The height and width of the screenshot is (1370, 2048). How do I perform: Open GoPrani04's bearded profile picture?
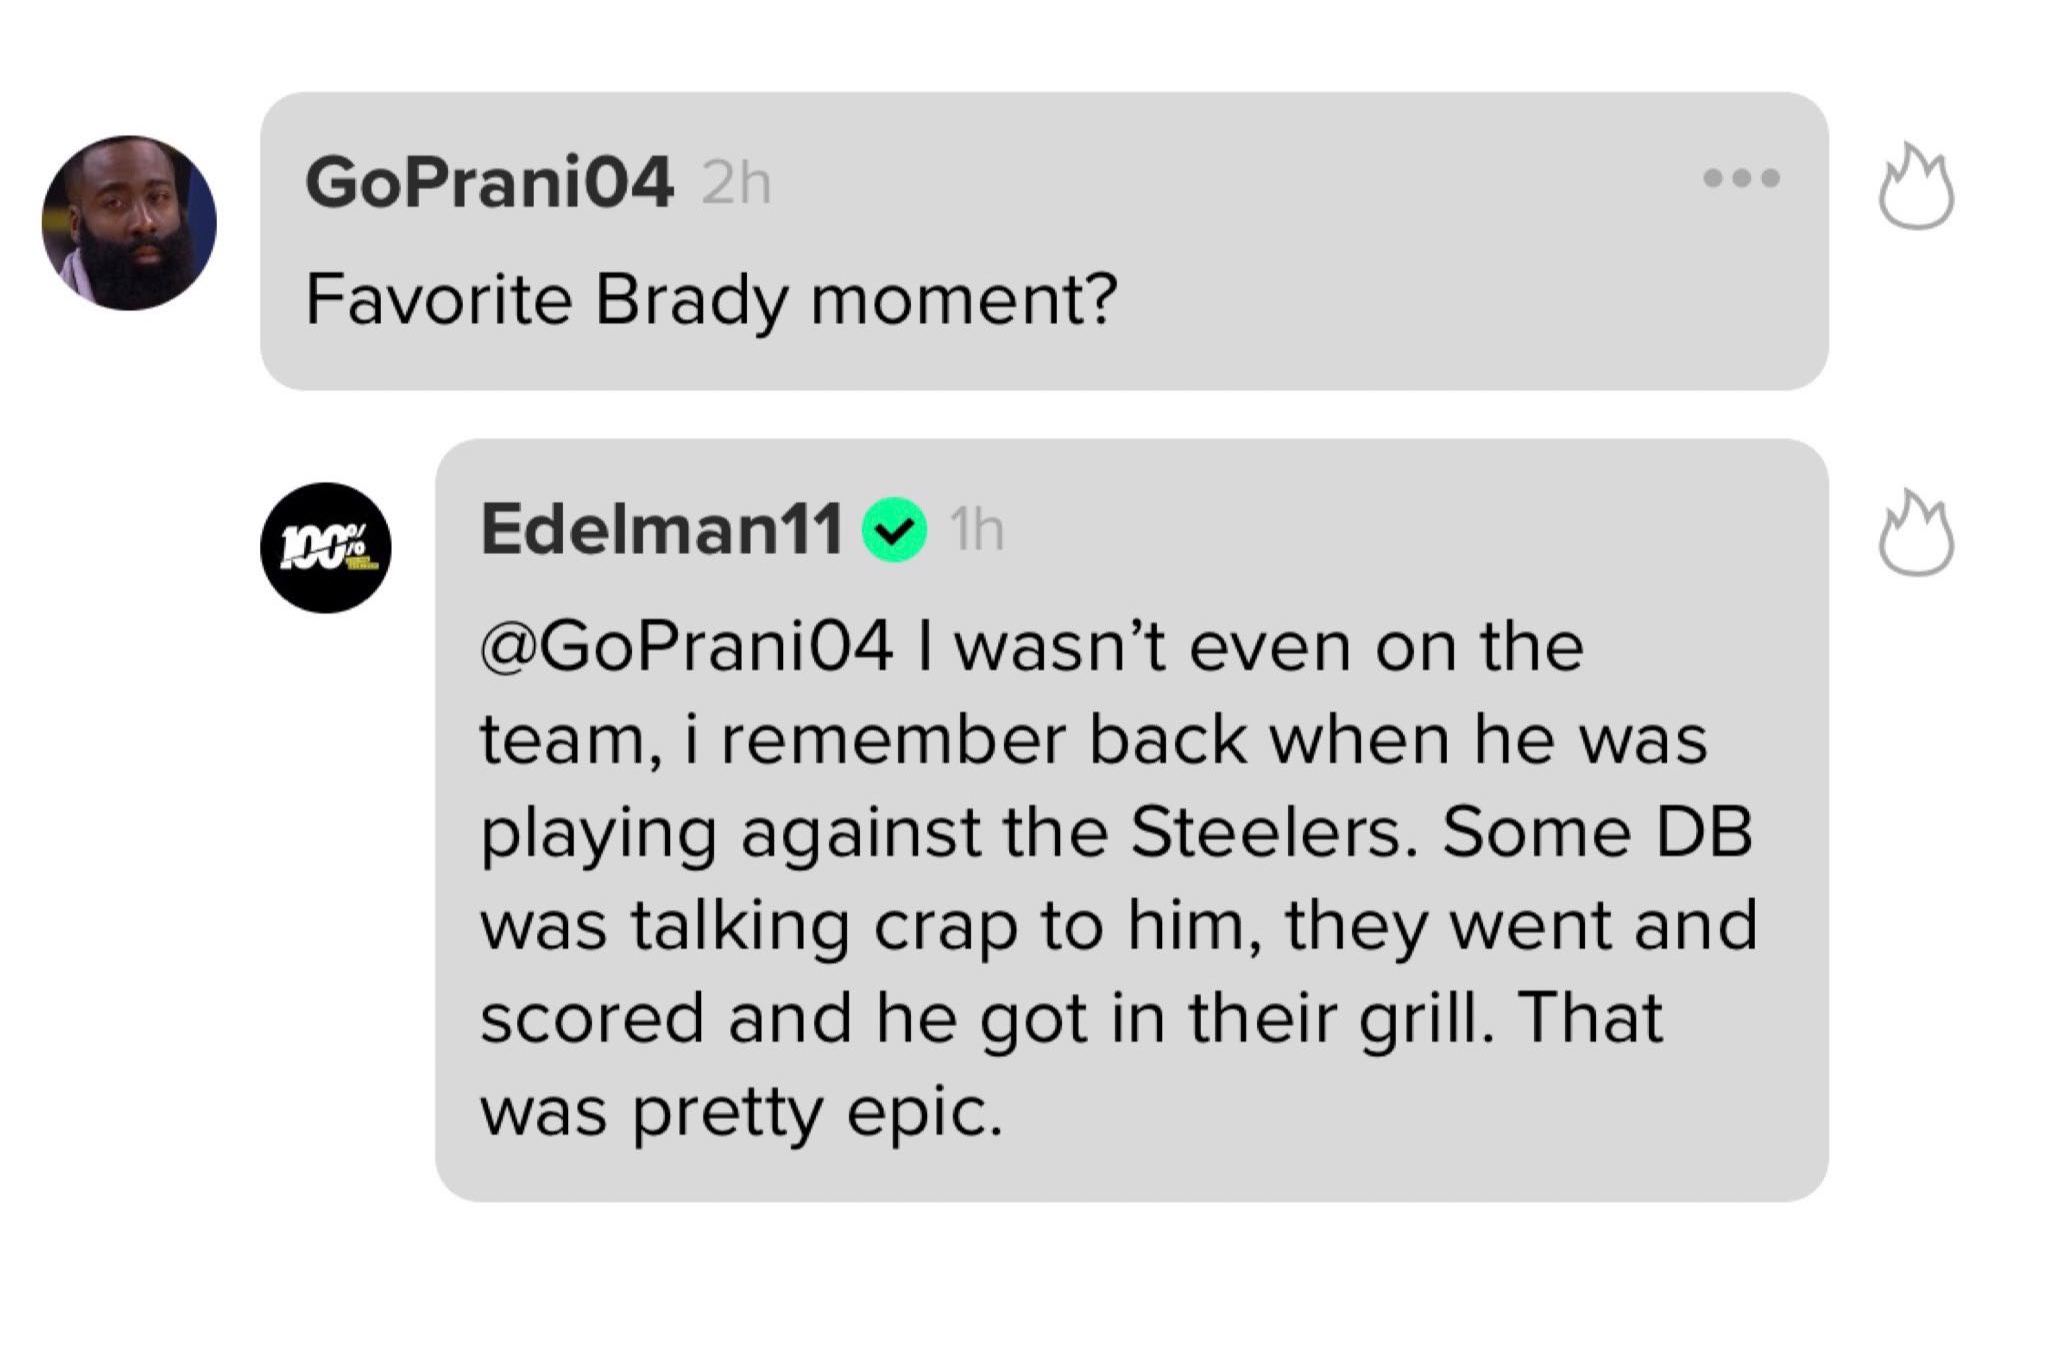129,222
